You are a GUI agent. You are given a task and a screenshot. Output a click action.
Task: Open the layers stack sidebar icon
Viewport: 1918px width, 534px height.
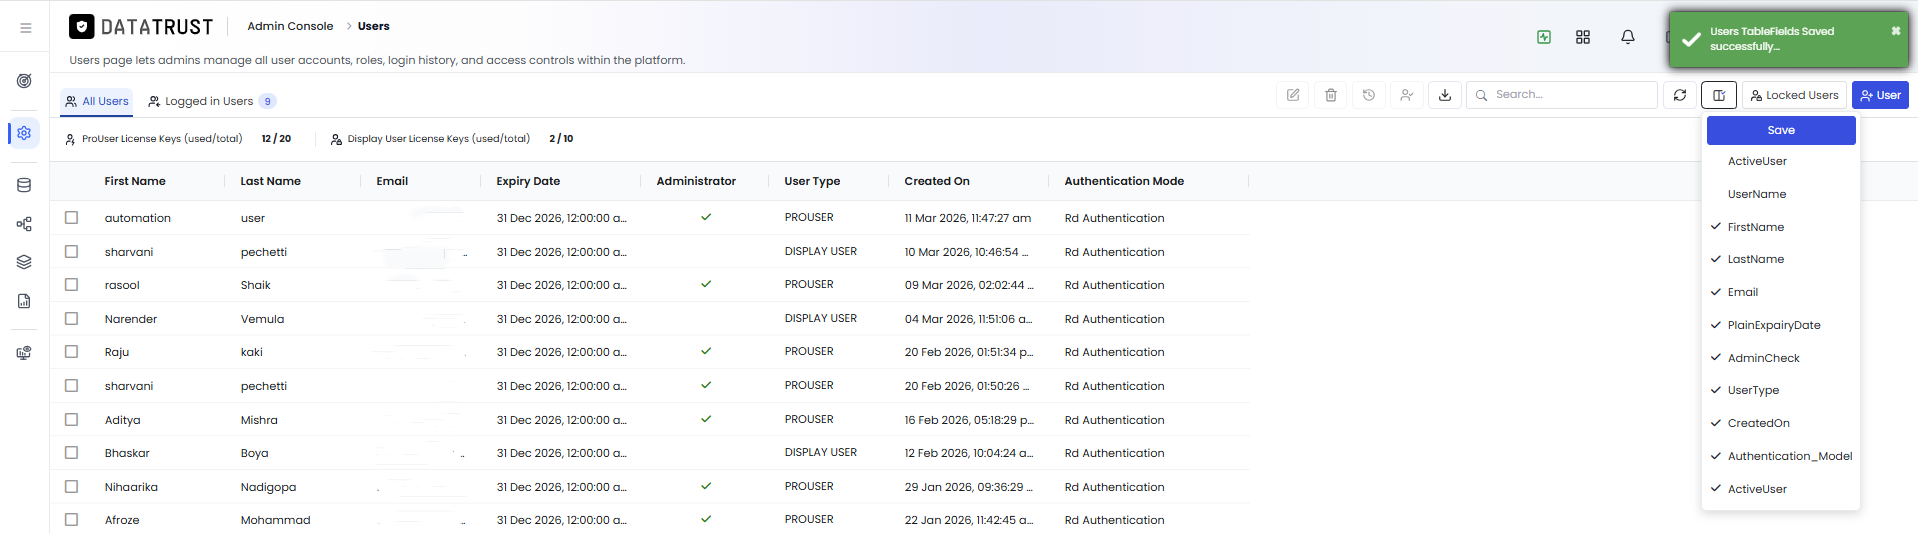click(24, 262)
